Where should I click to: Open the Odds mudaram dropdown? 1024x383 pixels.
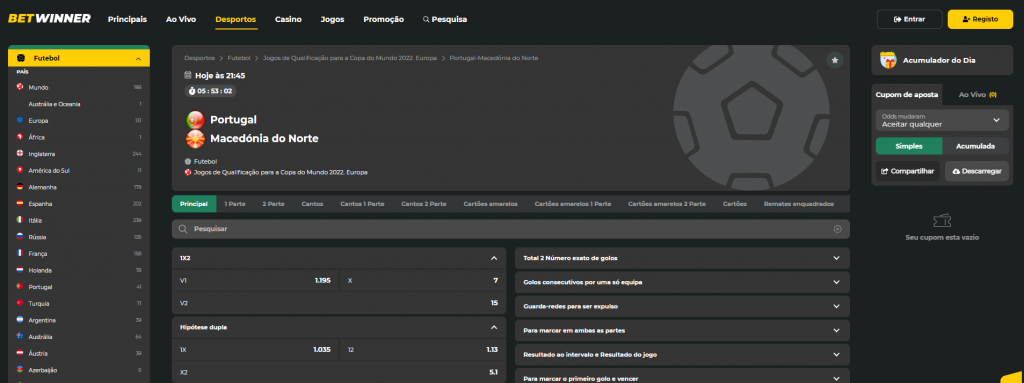(x=942, y=120)
